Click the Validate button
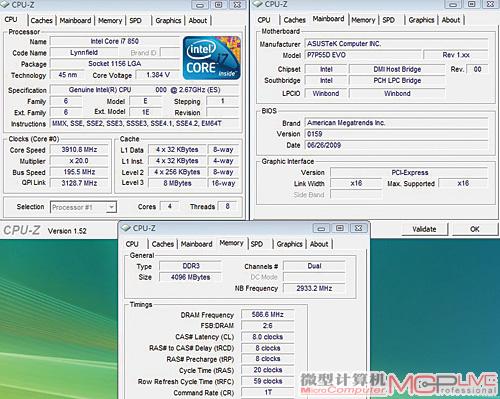Image resolution: width=500 pixels, height=399 pixels. click(424, 229)
